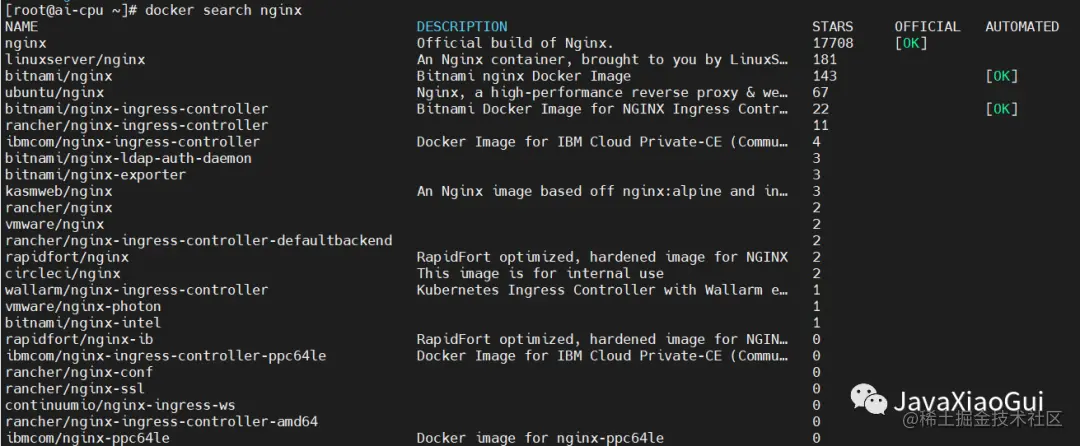
Task: Click the stars value 17708
Action: point(833,43)
